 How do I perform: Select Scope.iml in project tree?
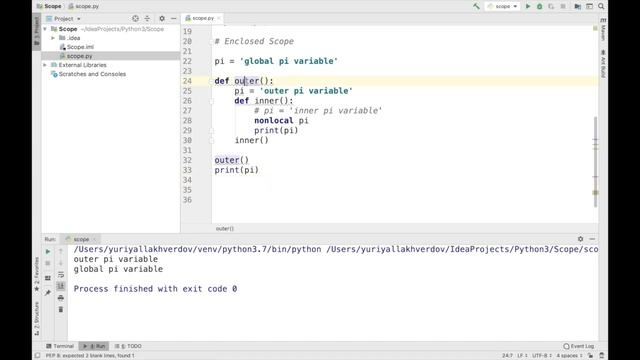pyautogui.click(x=77, y=47)
